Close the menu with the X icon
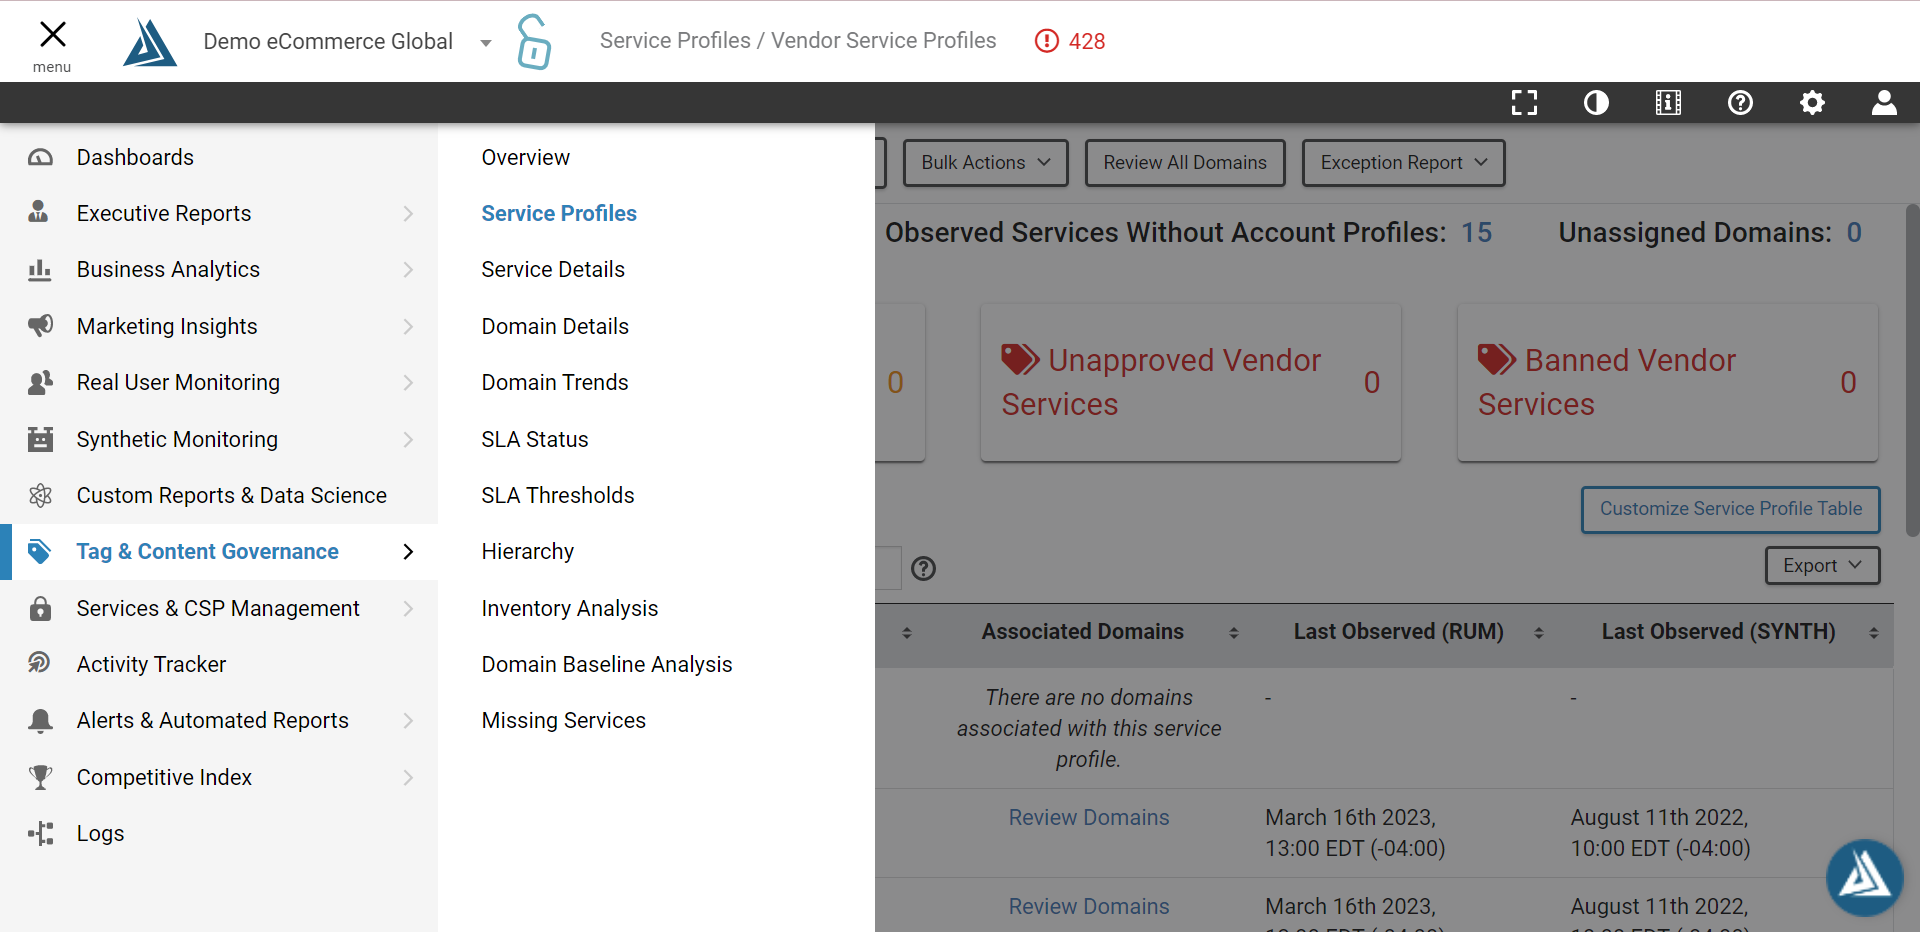This screenshot has width=1920, height=932. click(x=52, y=35)
